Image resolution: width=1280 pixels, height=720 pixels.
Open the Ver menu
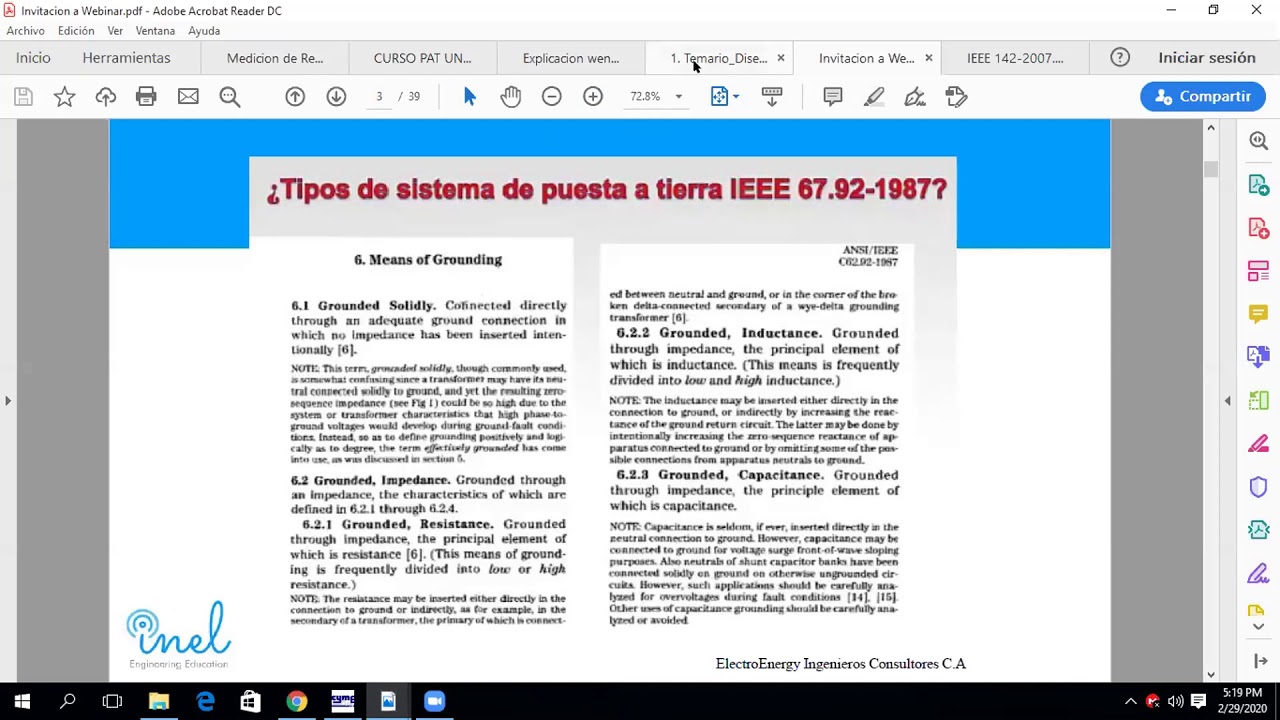115,31
